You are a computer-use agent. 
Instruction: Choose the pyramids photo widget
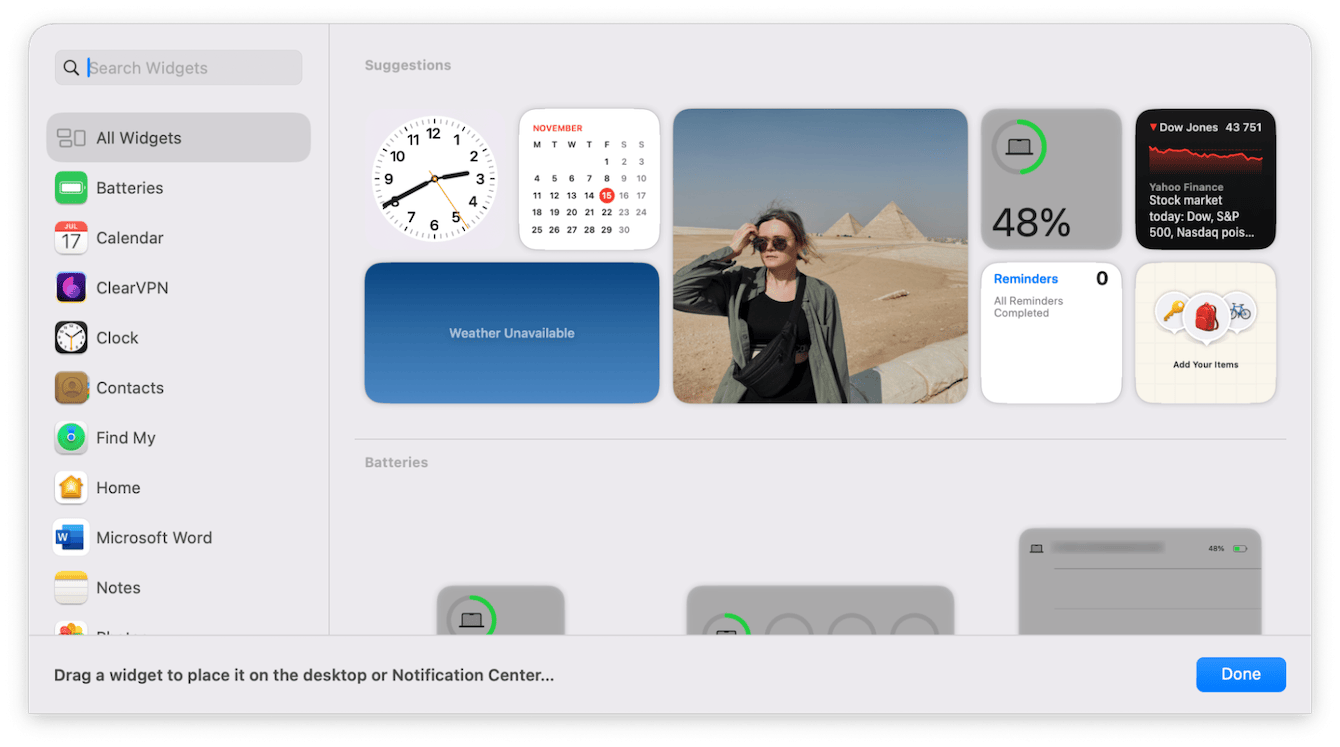tap(820, 256)
